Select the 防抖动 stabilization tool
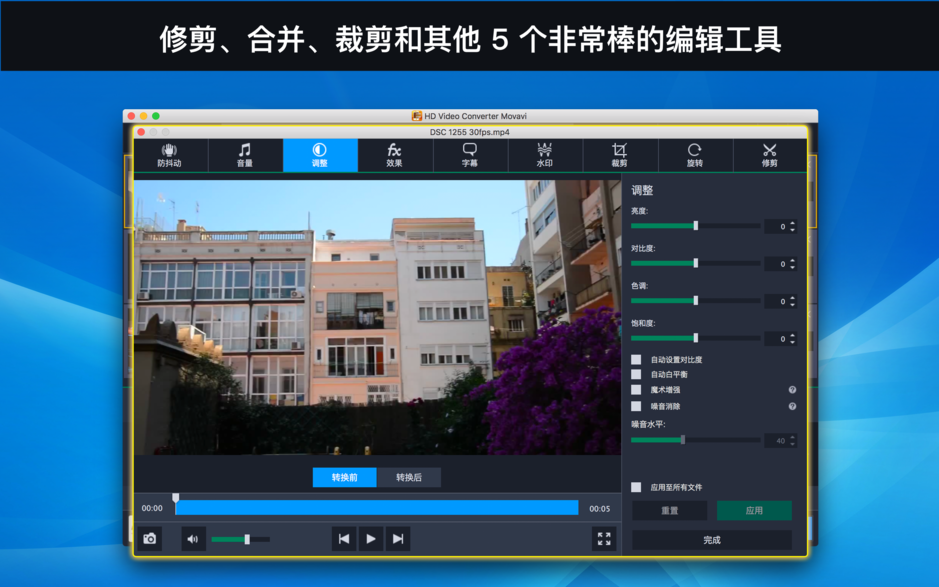The image size is (939, 587). click(x=170, y=155)
